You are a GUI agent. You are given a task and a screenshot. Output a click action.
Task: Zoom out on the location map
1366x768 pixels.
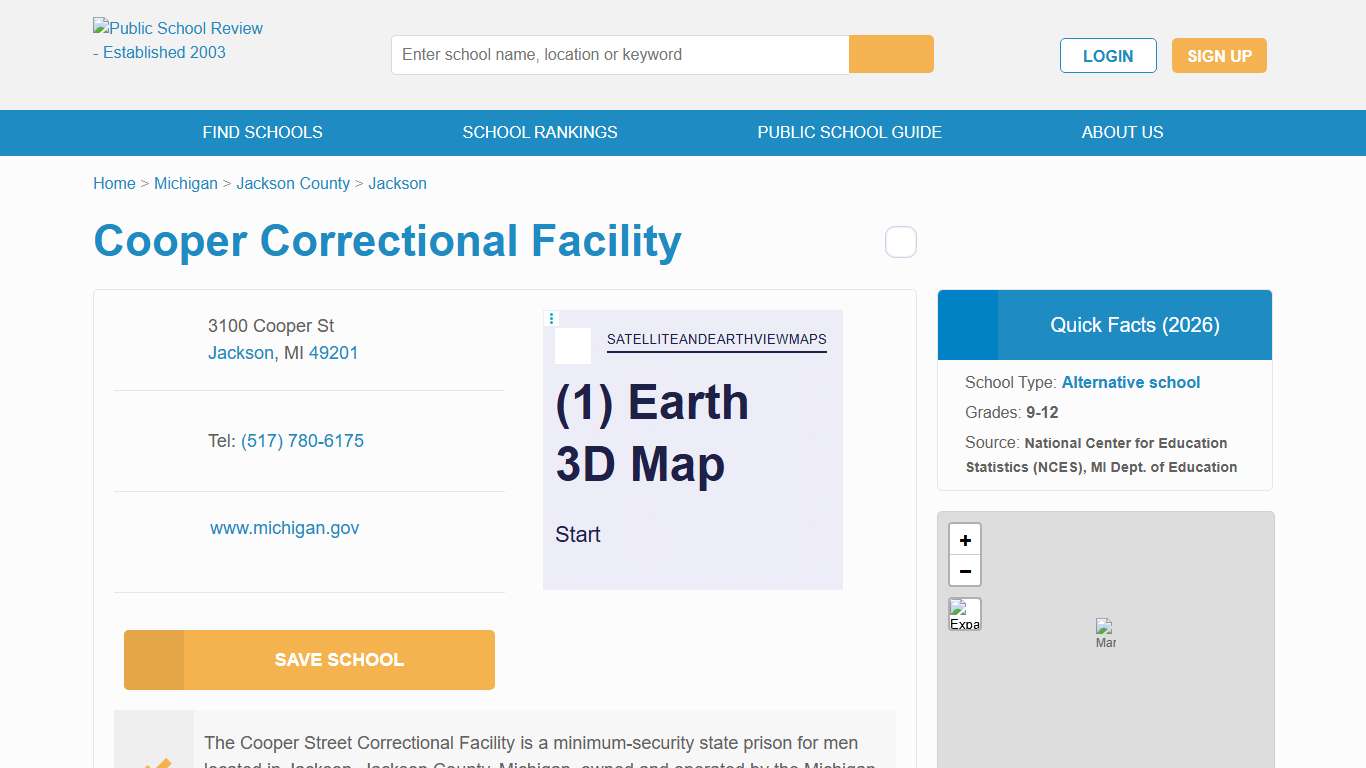[x=964, y=571]
